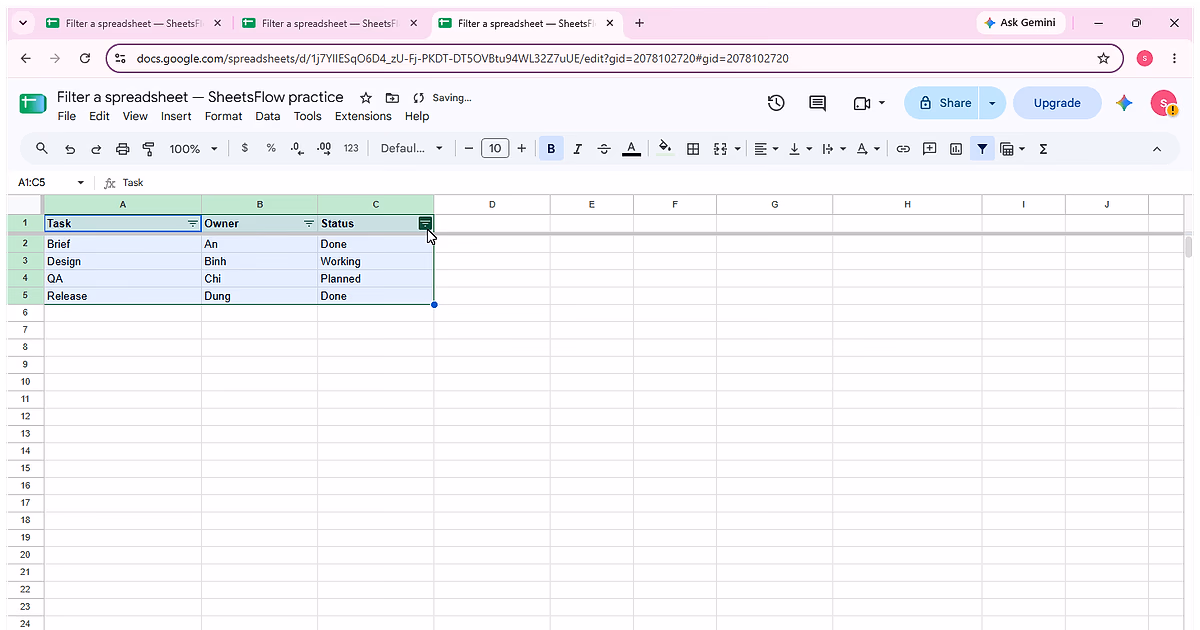Show all comments icon
1200x630 pixels.
coord(817,103)
